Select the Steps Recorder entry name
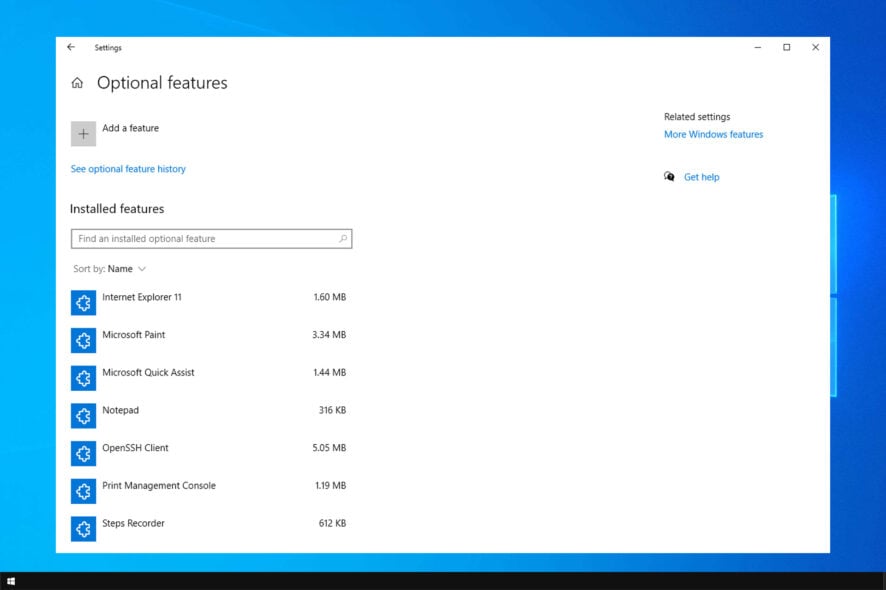 (x=133, y=523)
